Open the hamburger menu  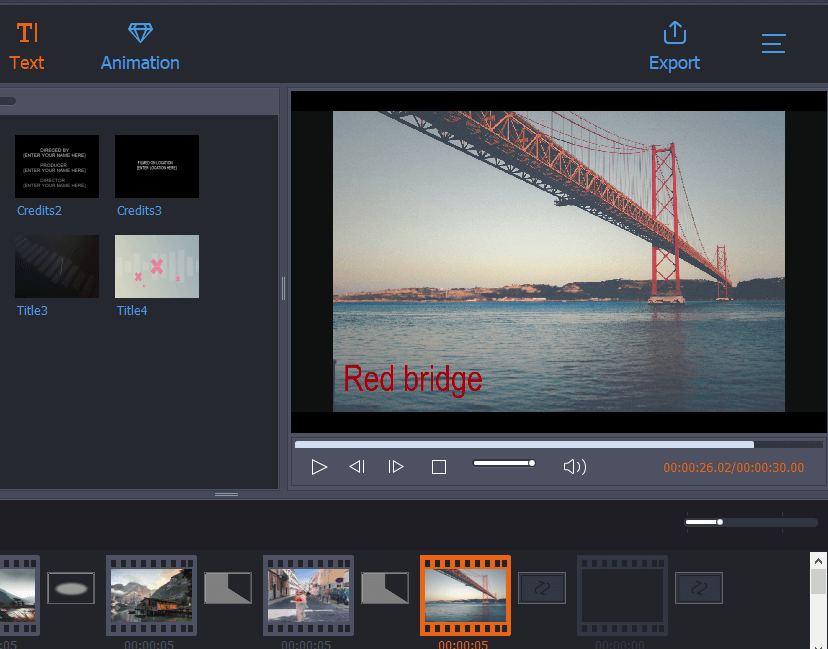coord(773,44)
